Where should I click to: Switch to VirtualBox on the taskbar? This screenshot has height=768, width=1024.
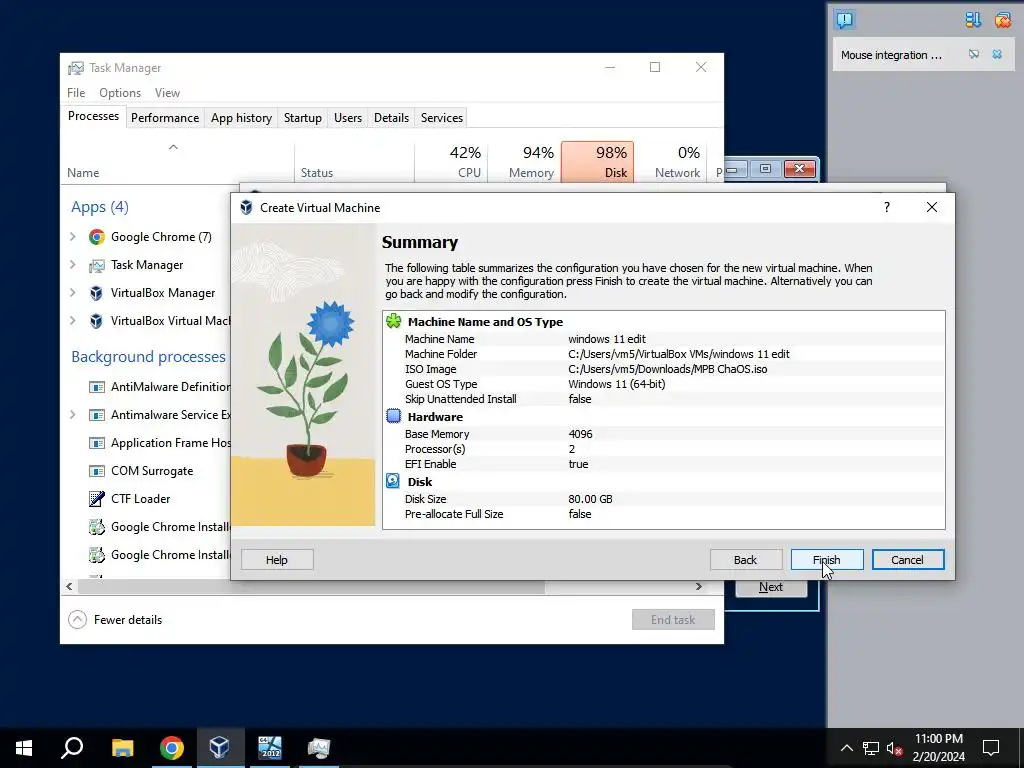point(219,748)
